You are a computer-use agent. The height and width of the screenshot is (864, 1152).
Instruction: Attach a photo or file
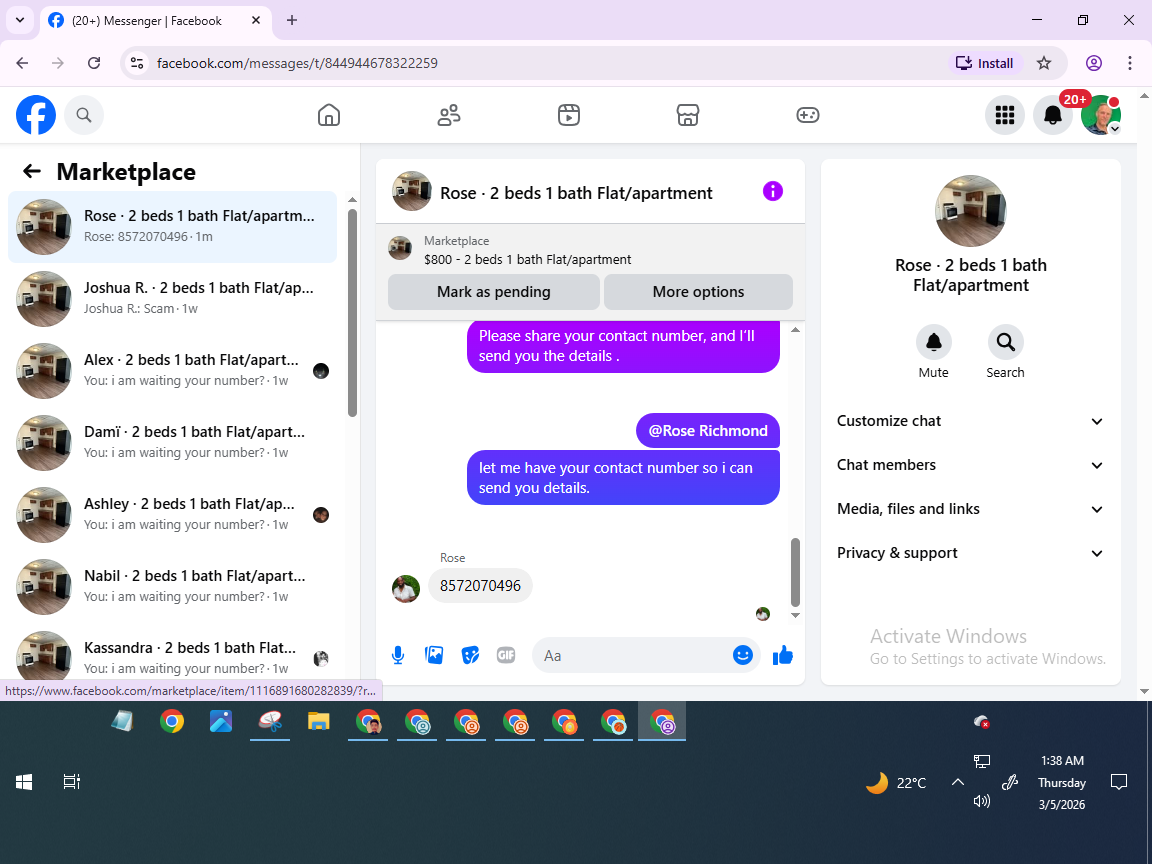434,655
